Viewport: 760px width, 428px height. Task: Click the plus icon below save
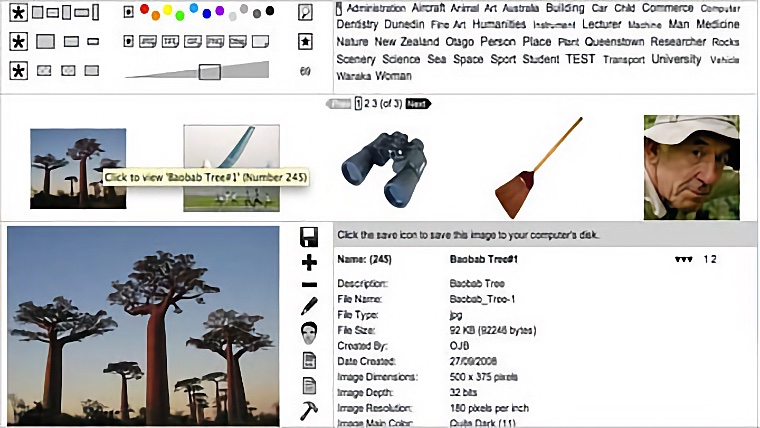tap(309, 262)
